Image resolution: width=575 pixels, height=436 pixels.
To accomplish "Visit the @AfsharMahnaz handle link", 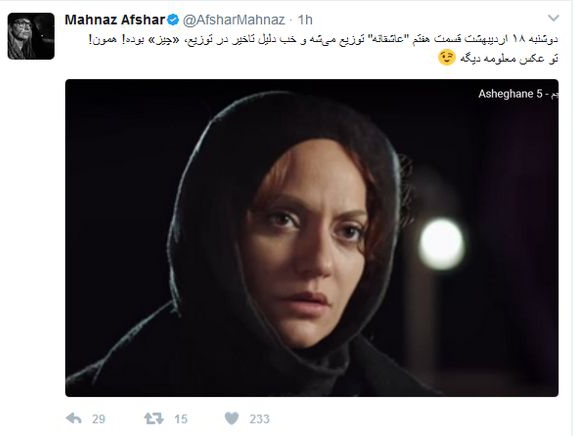I will click(x=234, y=20).
